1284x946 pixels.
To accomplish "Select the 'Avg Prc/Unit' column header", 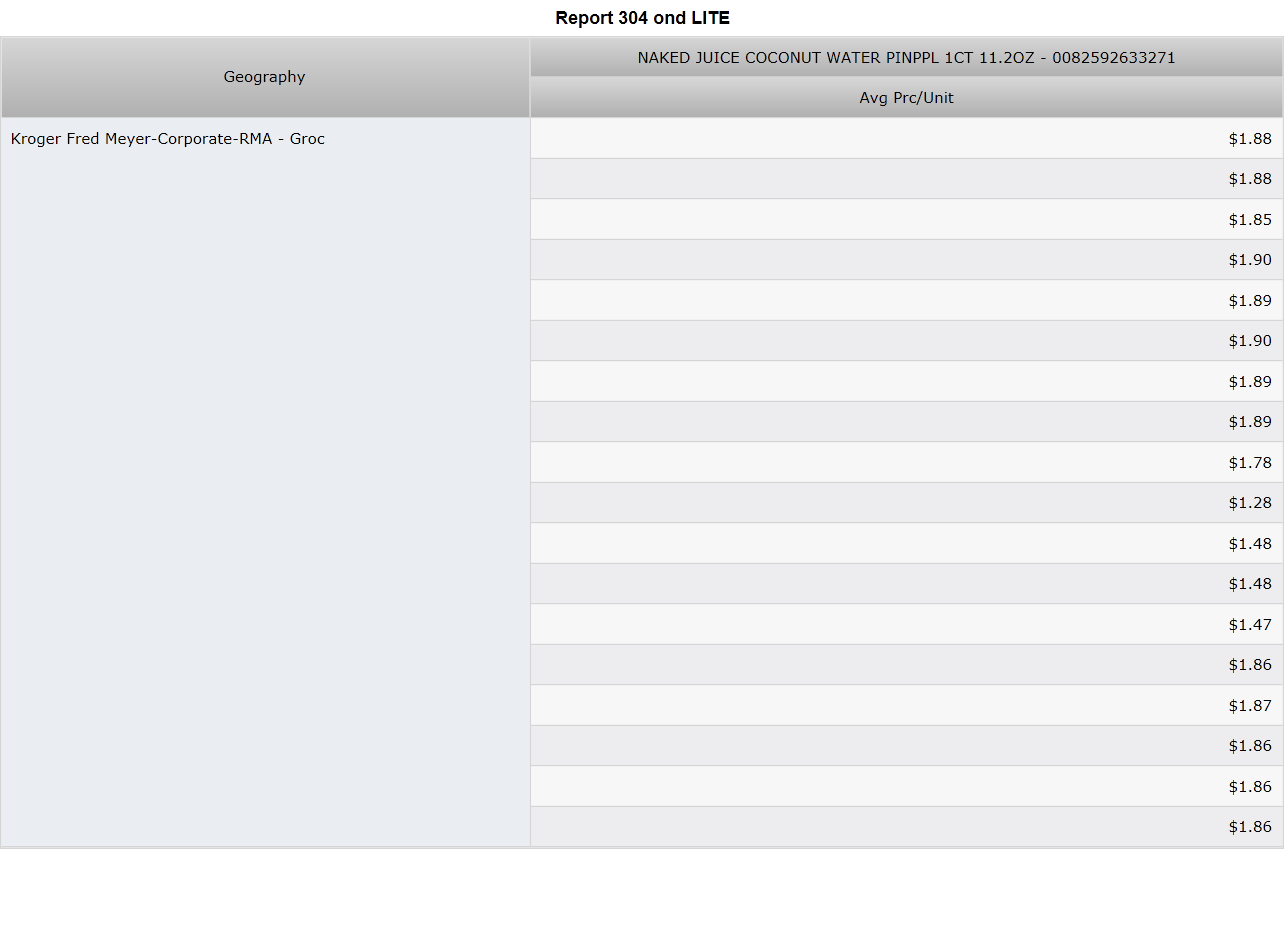I will pyautogui.click(x=906, y=98).
